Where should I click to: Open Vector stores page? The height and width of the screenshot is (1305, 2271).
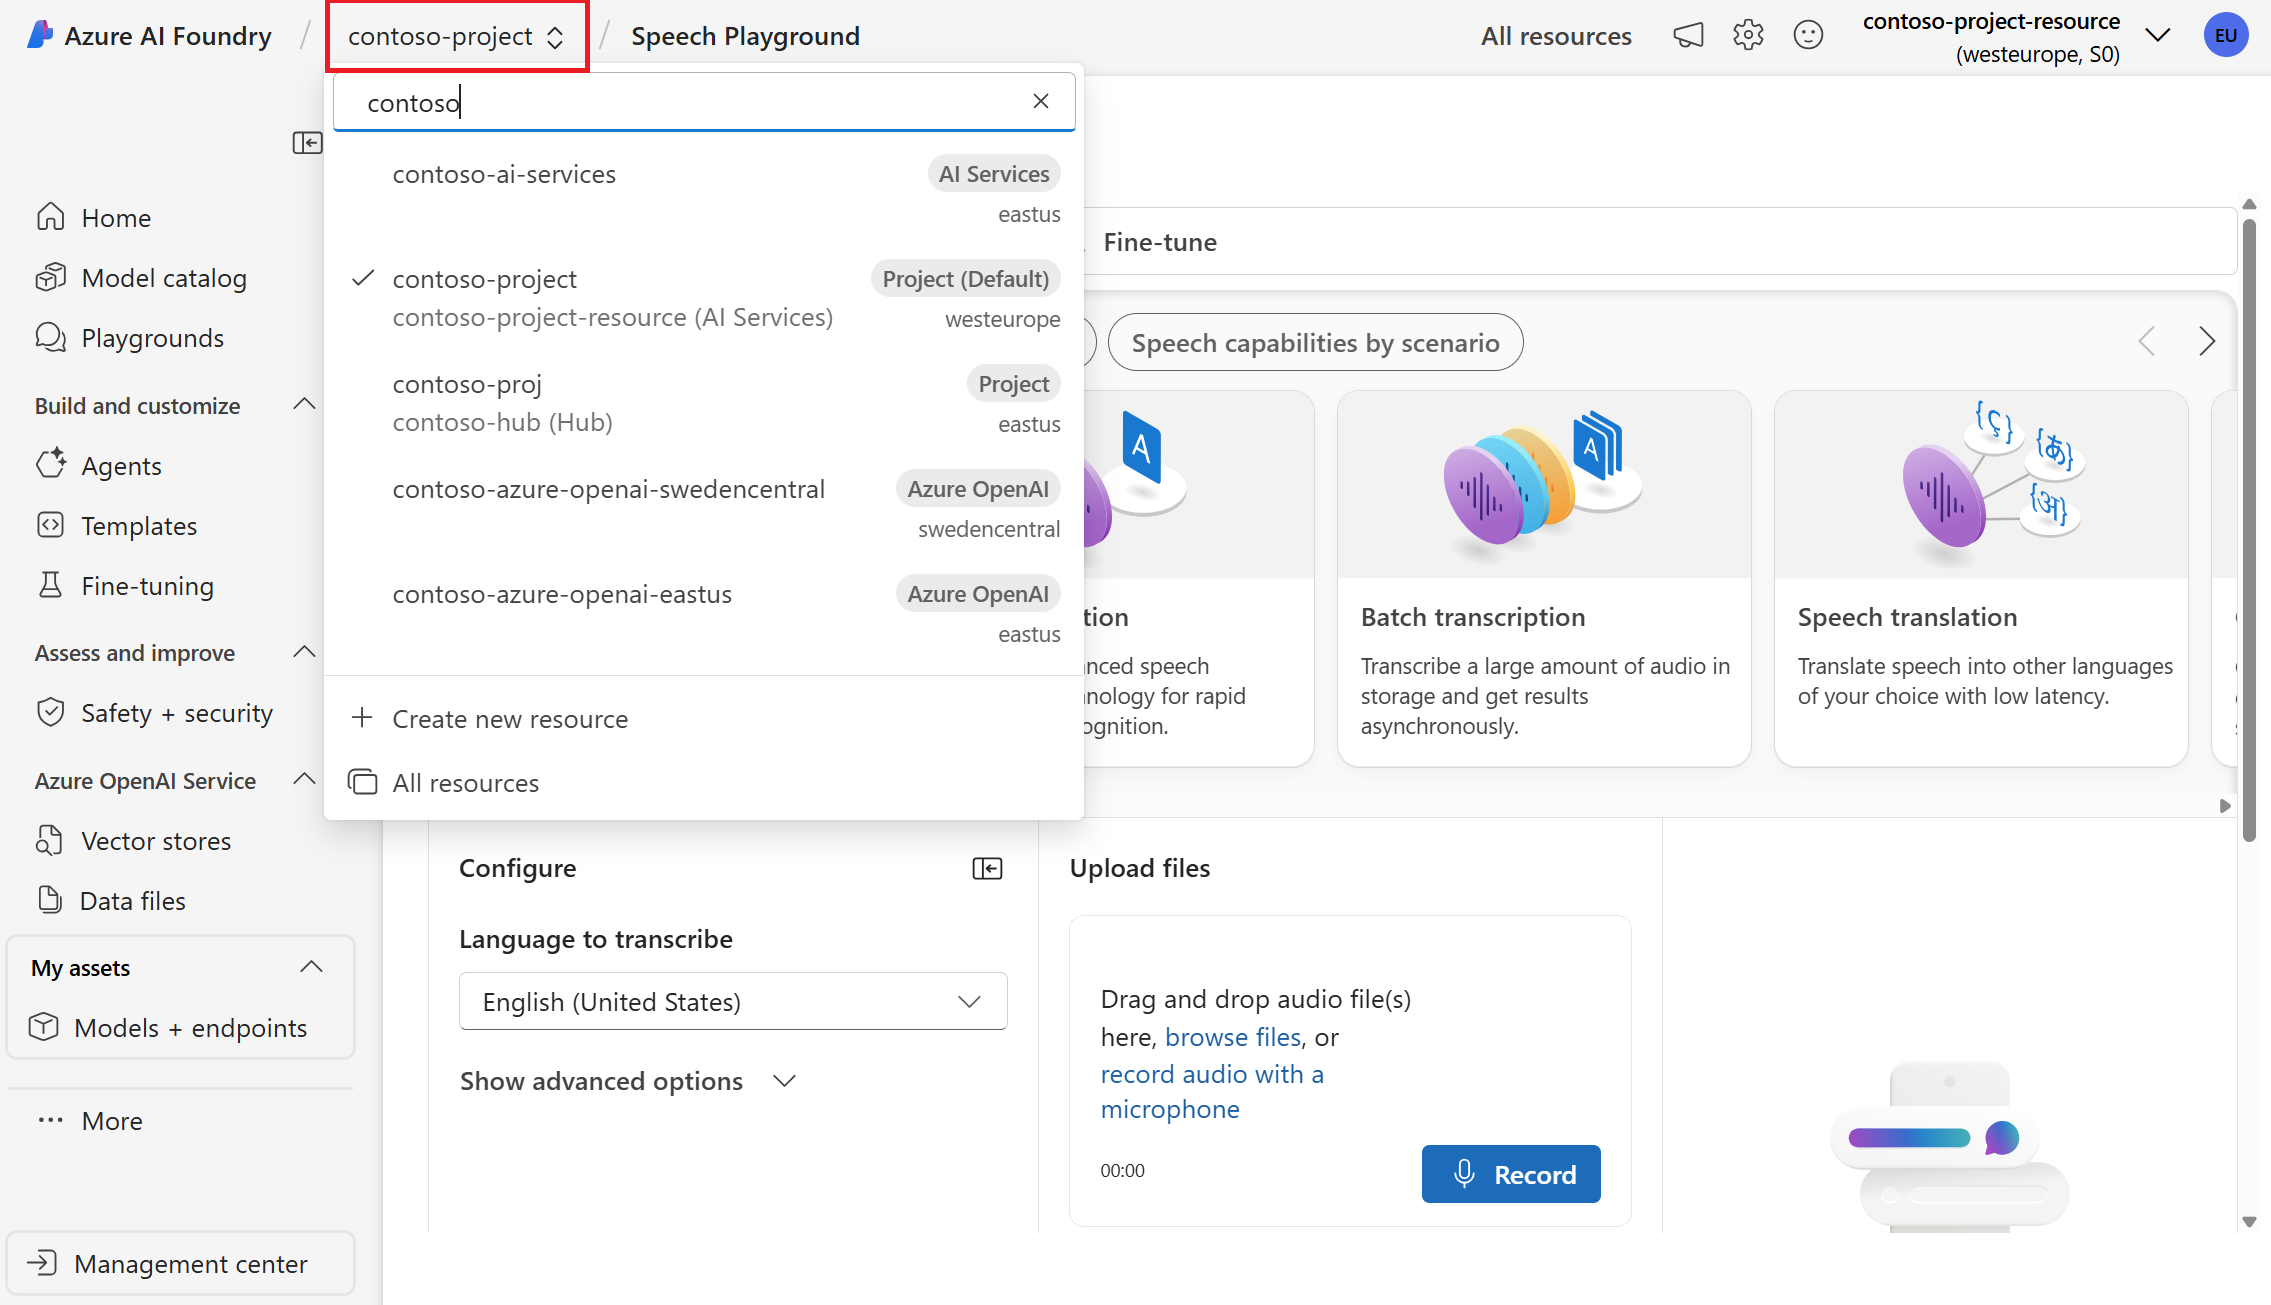pyautogui.click(x=134, y=841)
